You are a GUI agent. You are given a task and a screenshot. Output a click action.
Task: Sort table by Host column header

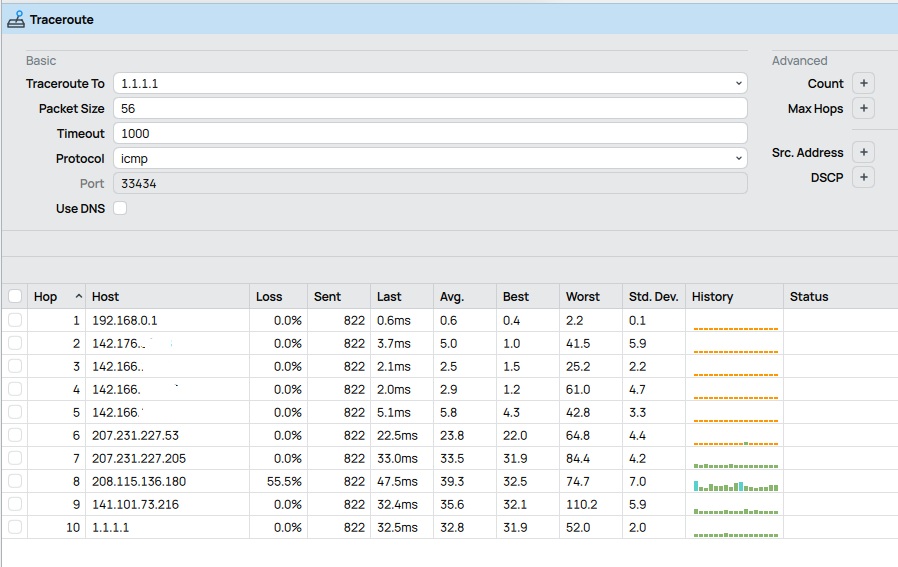[105, 297]
